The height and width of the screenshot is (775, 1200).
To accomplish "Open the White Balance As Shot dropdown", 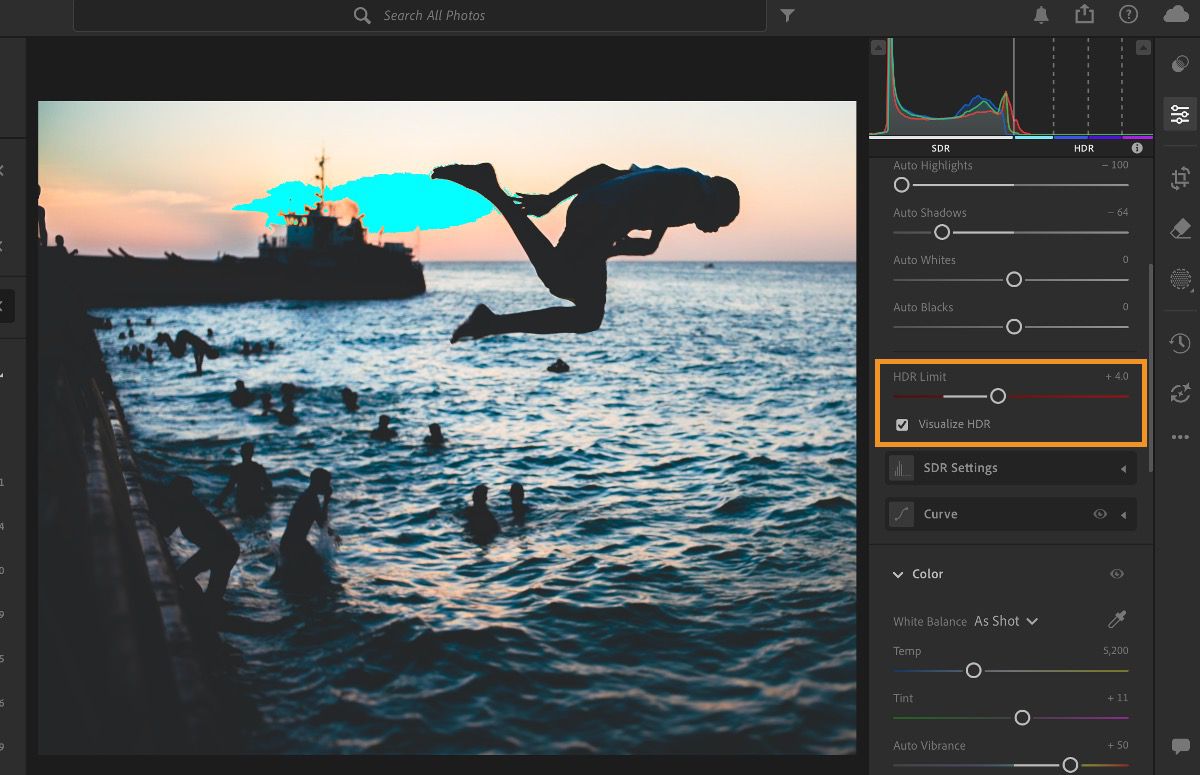I will pyautogui.click(x=1003, y=621).
